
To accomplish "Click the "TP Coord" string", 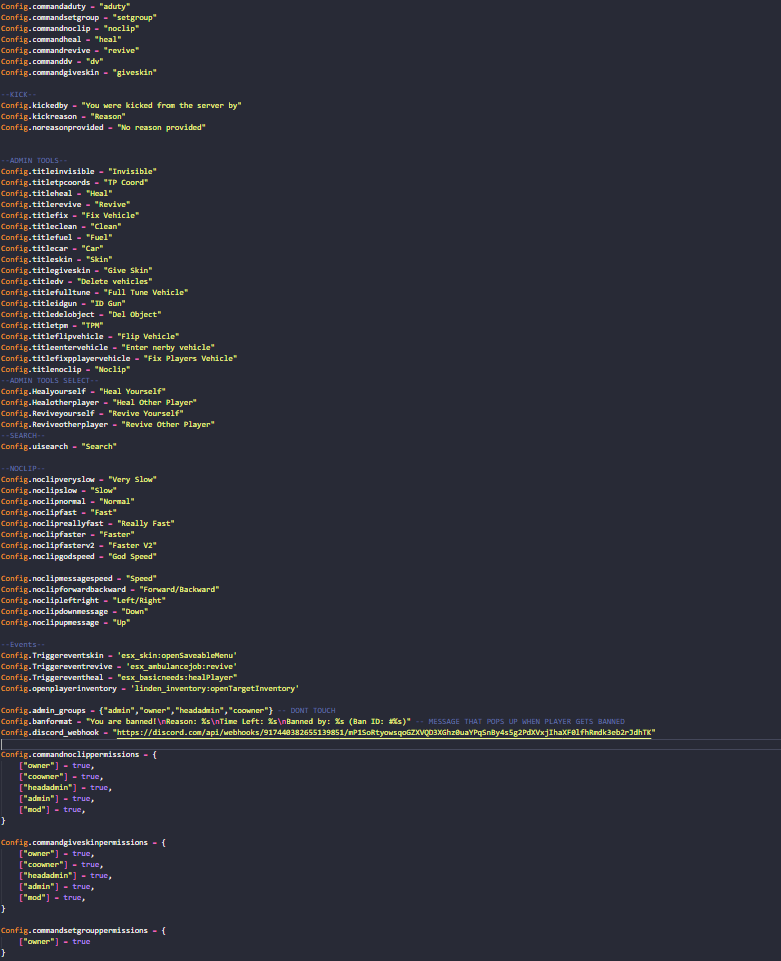I will click(x=126, y=183).
